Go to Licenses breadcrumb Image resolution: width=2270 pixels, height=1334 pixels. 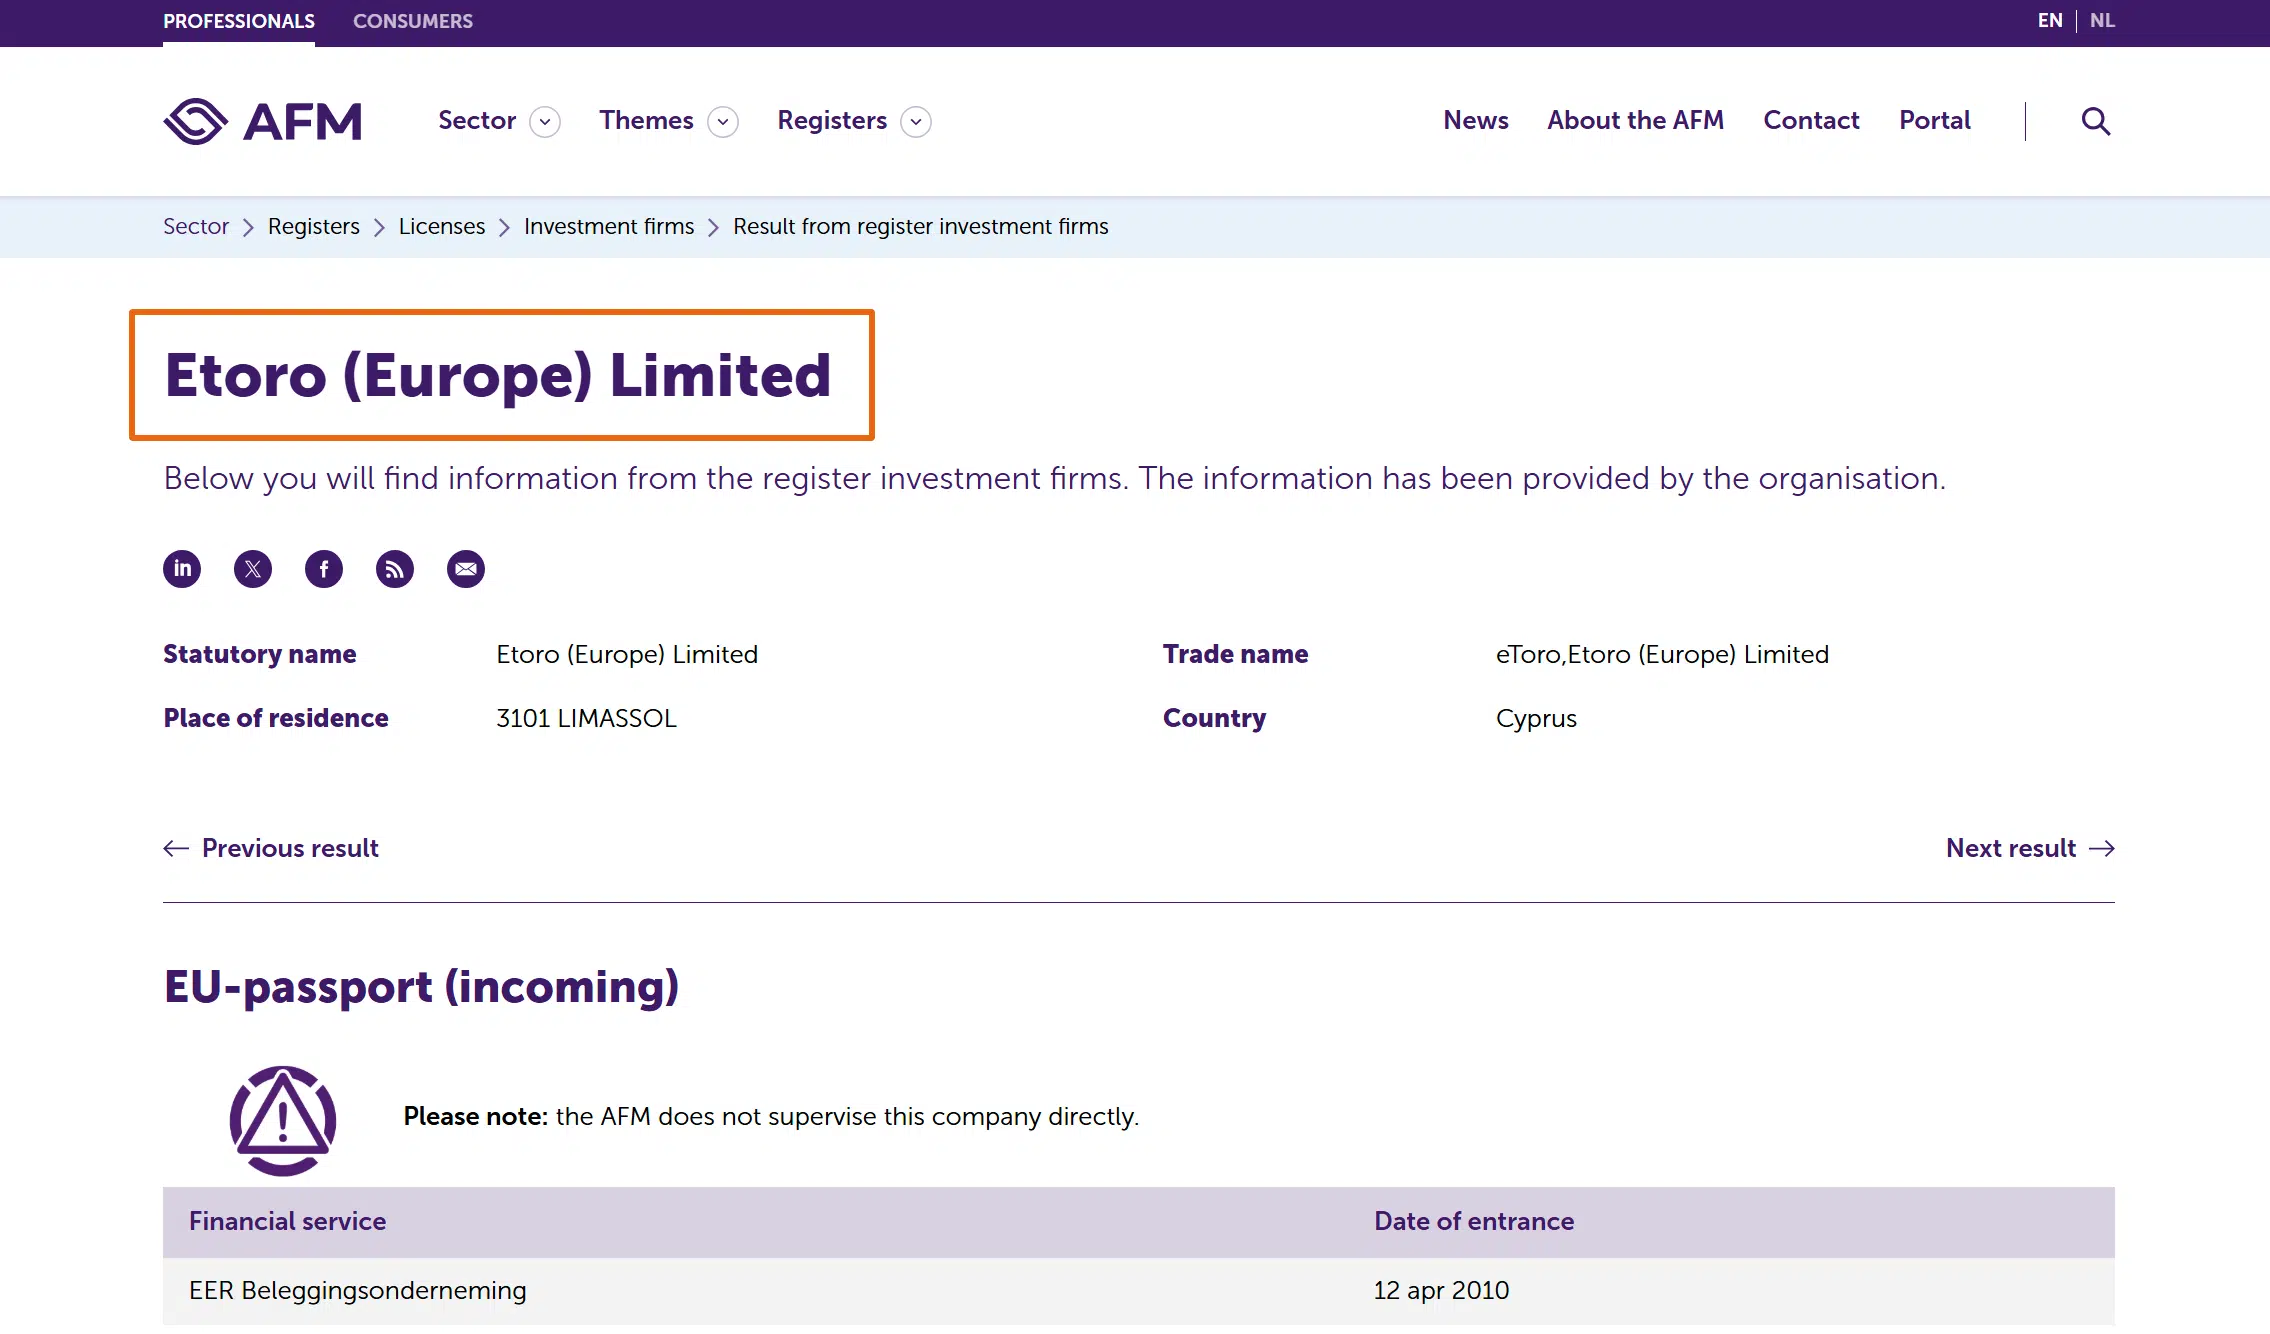442,226
